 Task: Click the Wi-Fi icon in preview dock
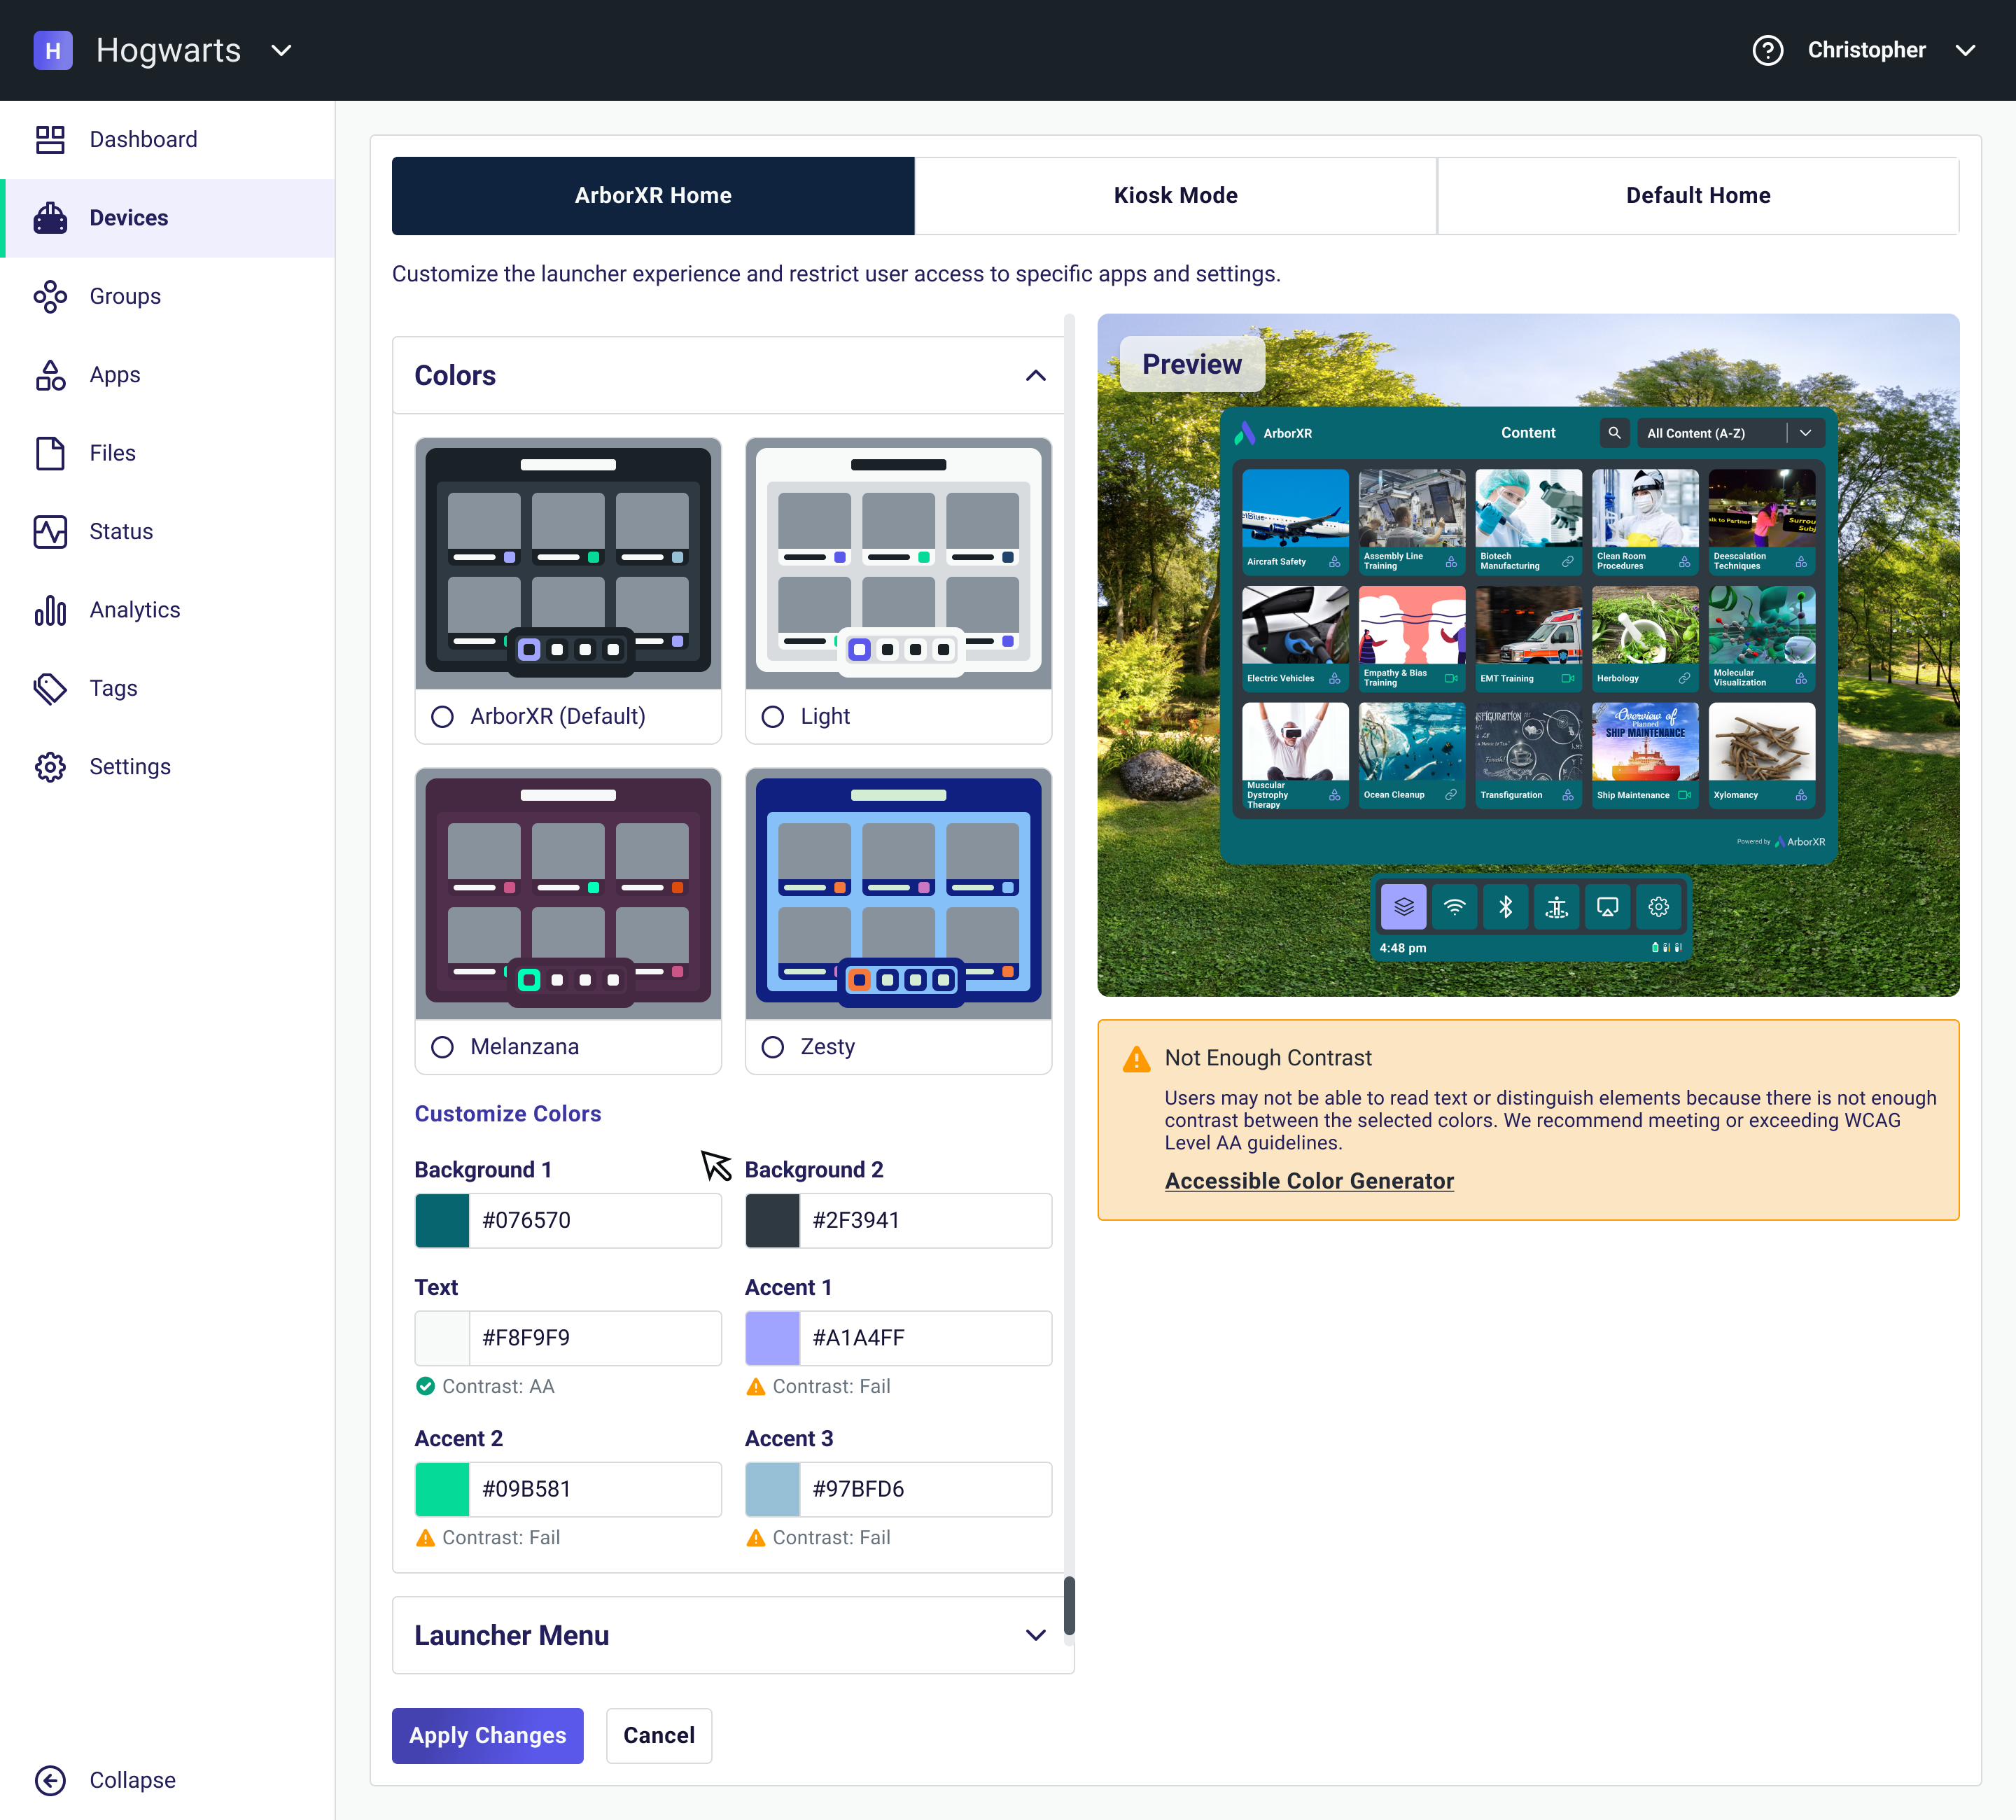pyautogui.click(x=1454, y=907)
